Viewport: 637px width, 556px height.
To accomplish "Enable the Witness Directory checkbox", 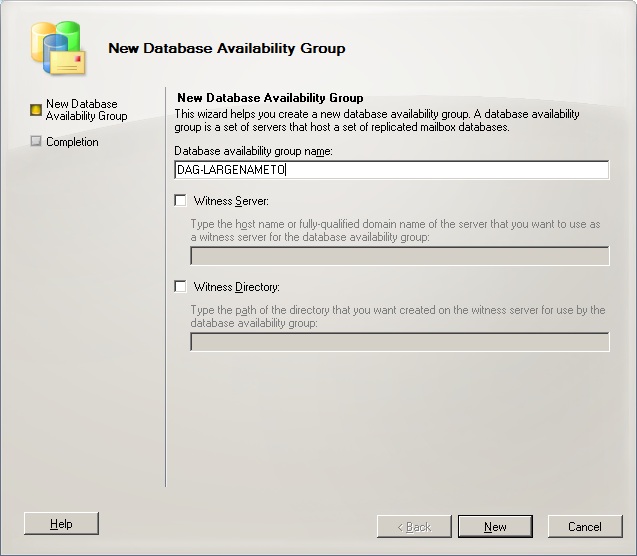I will click(180, 287).
